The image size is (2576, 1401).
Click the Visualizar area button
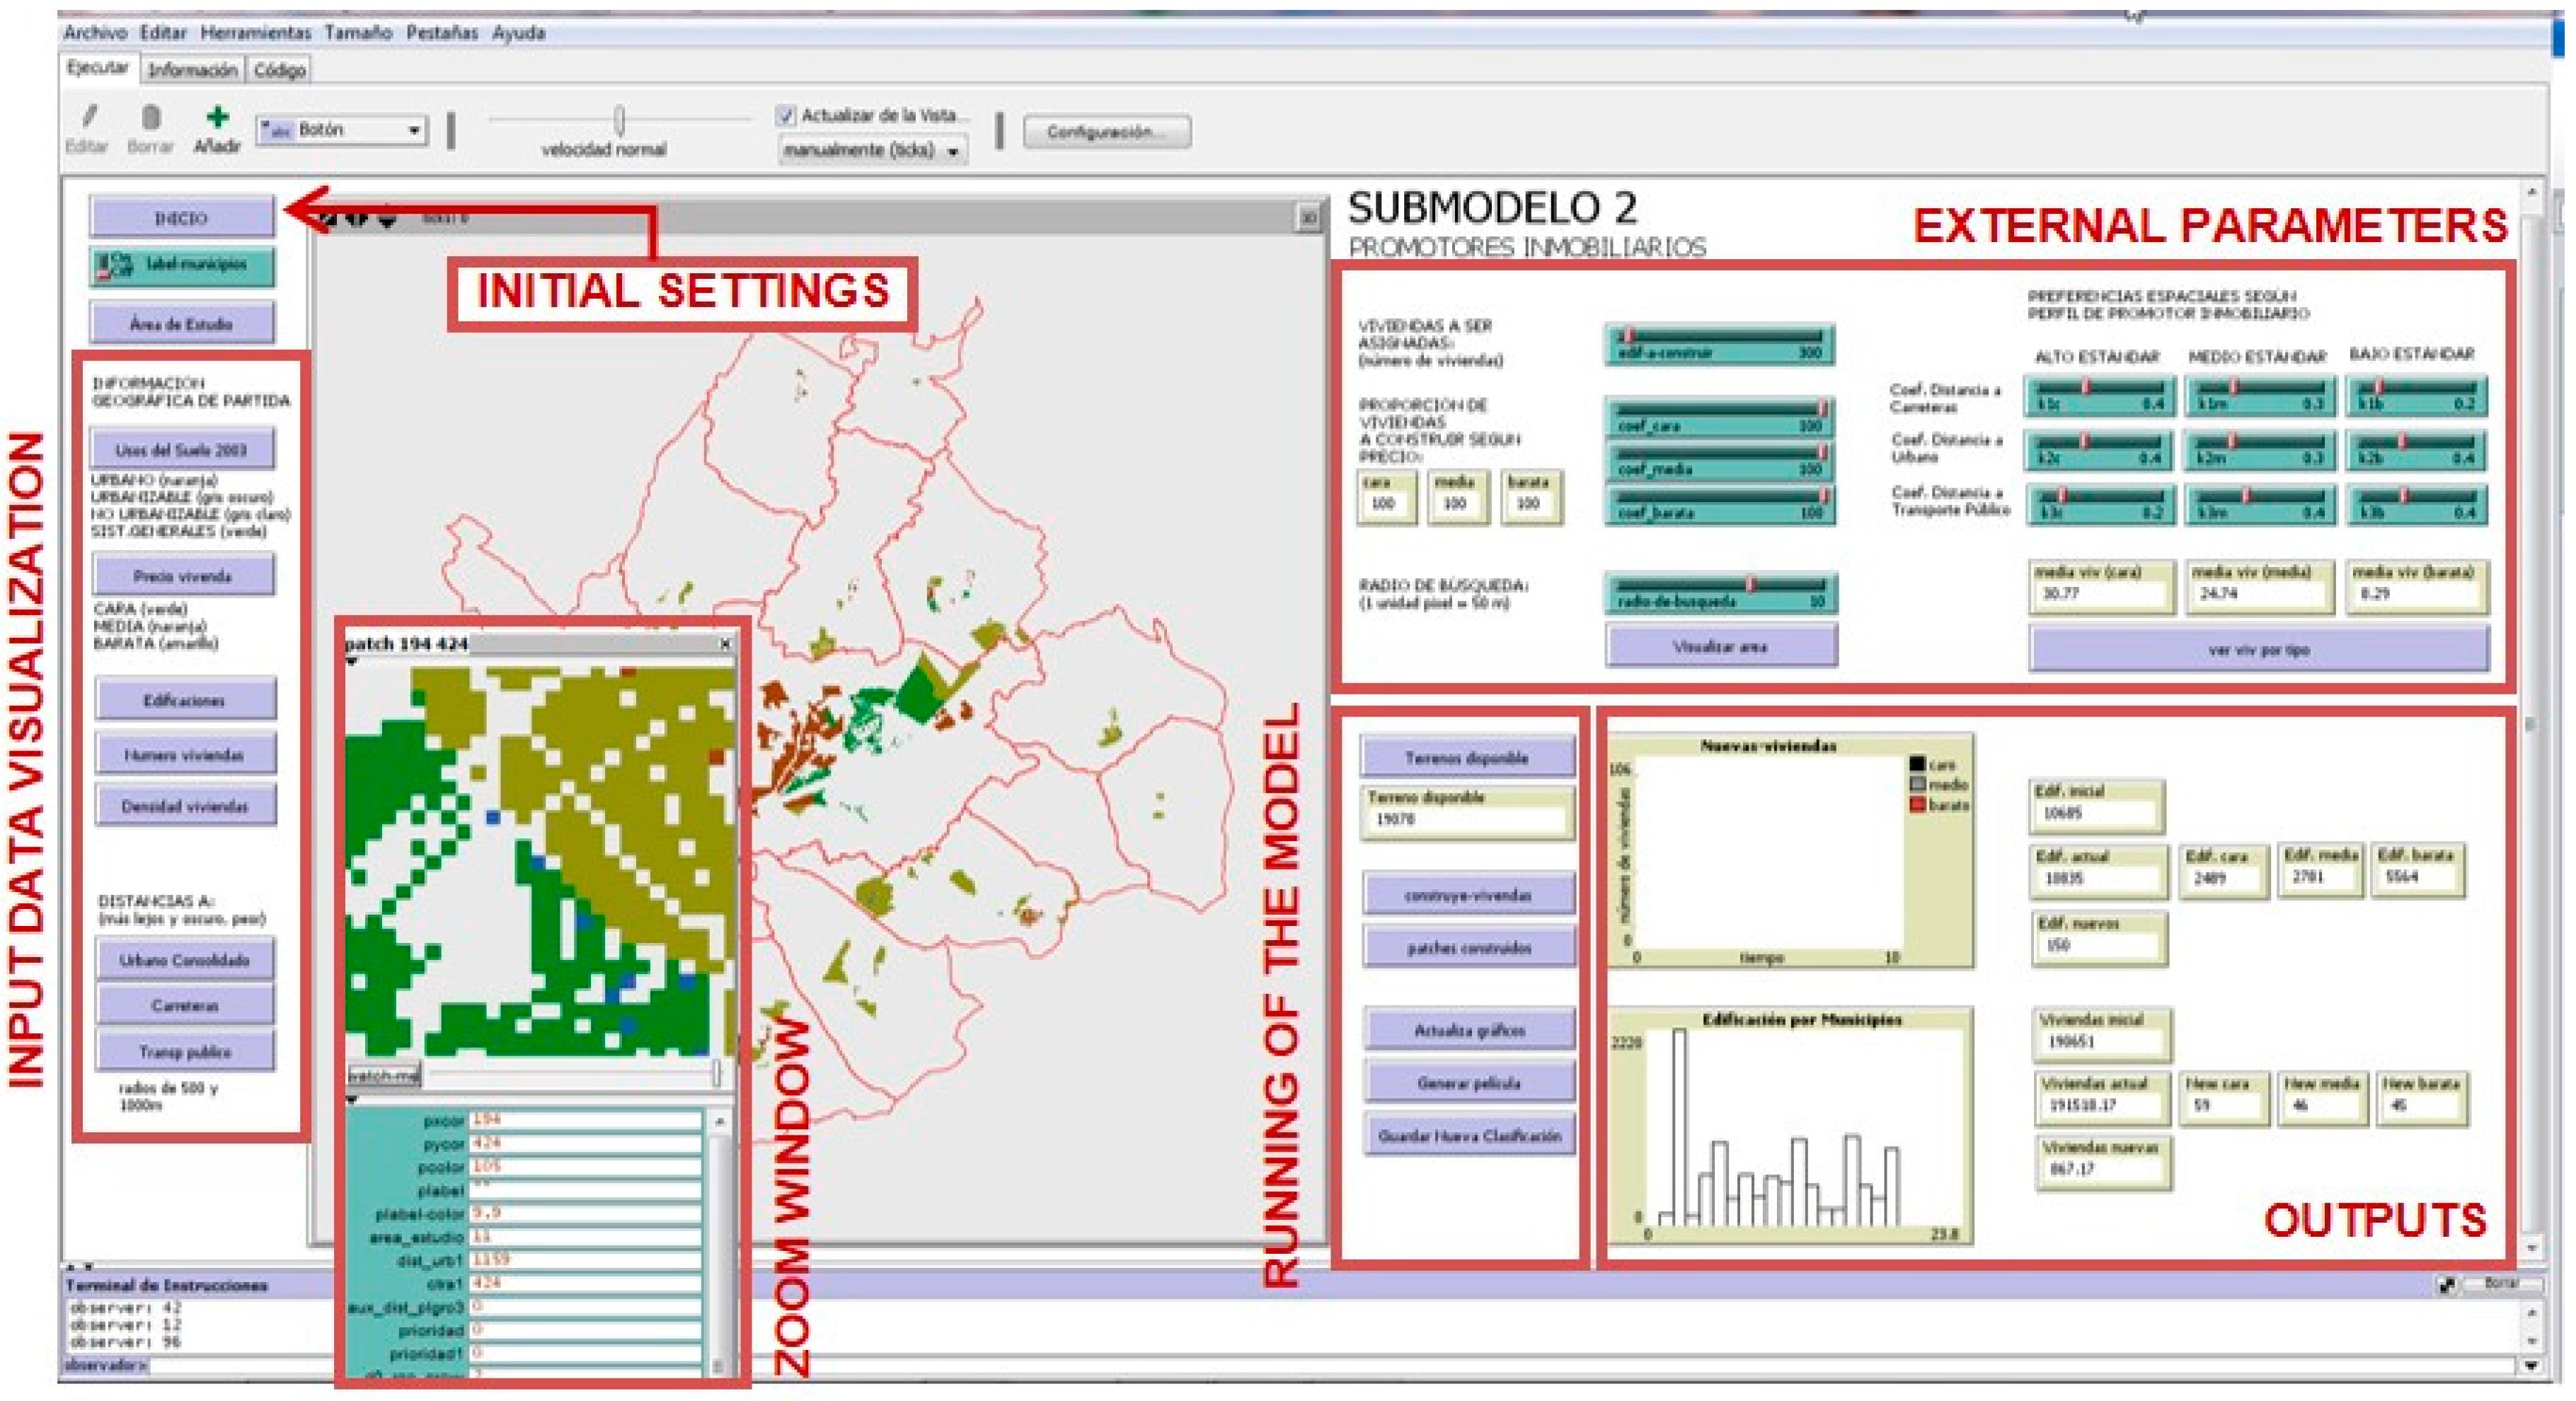(1721, 646)
